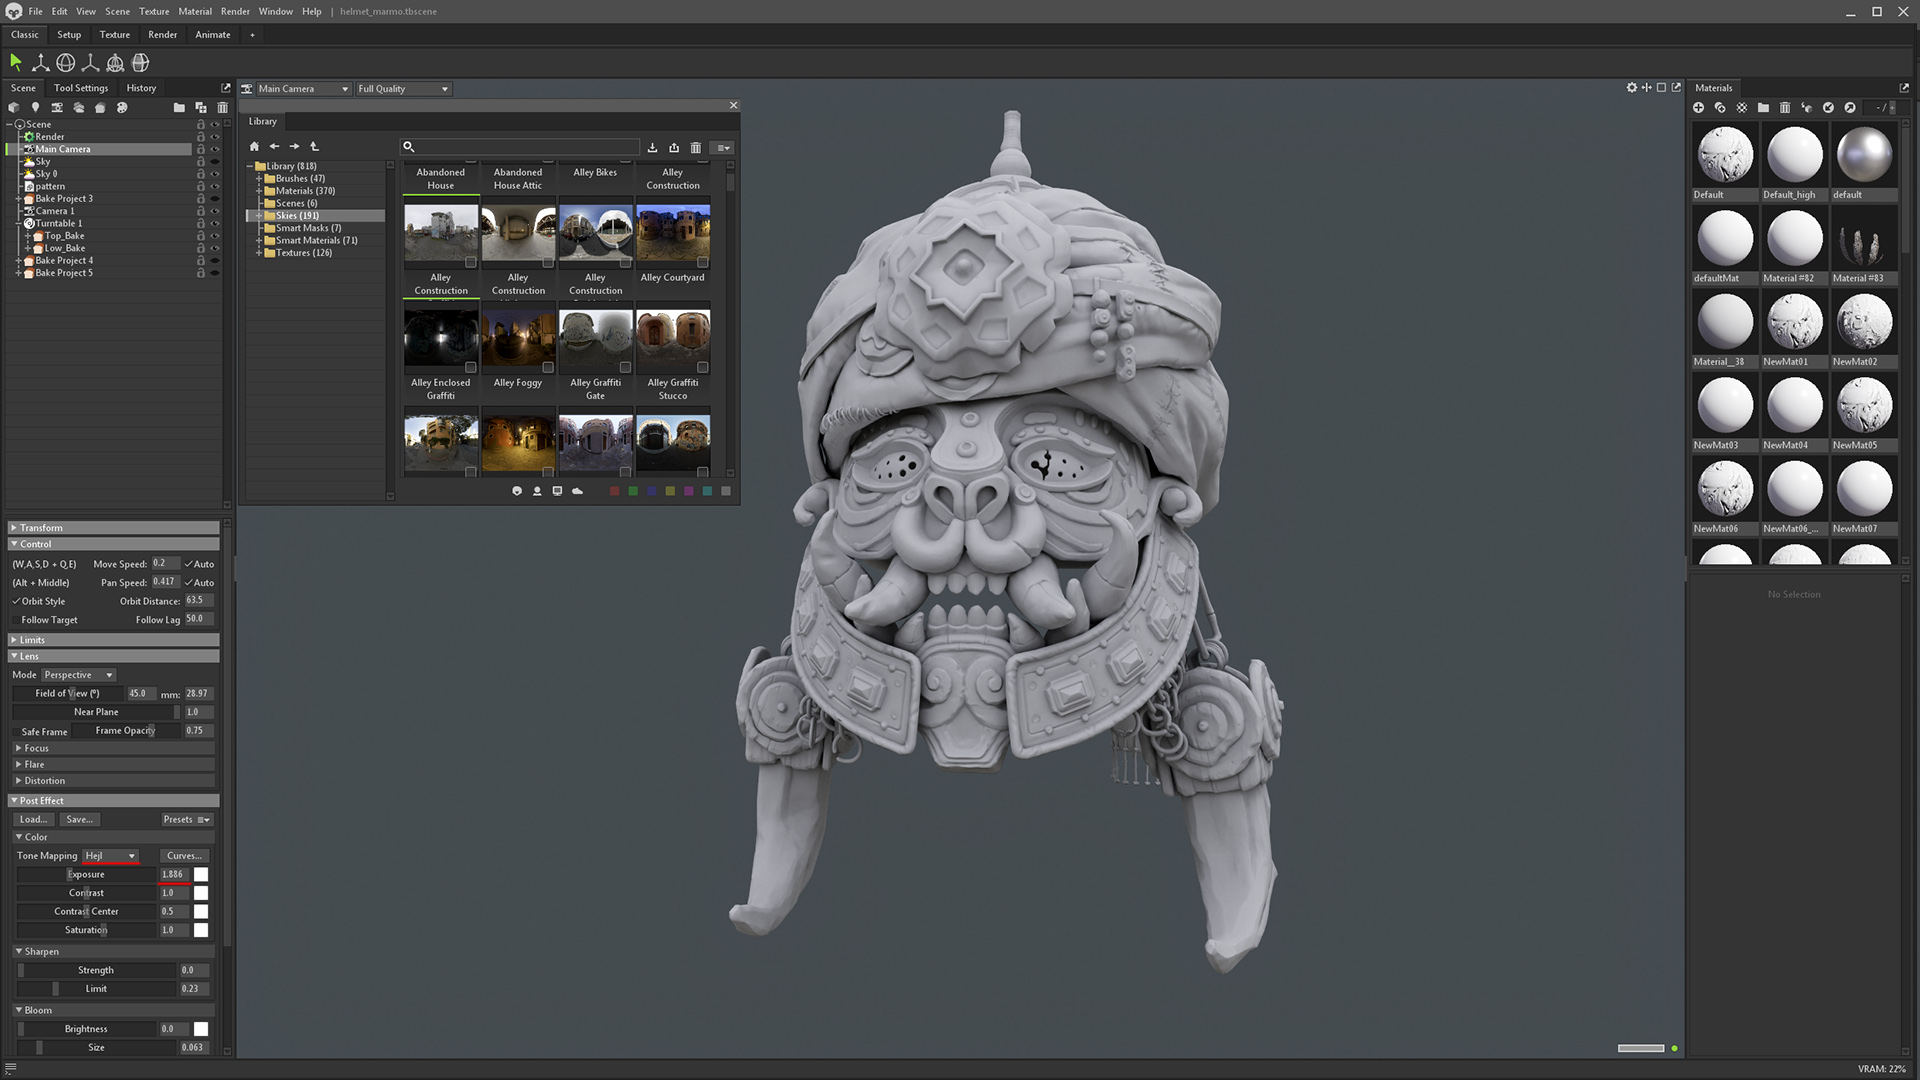Expand the Limits section

point(113,640)
